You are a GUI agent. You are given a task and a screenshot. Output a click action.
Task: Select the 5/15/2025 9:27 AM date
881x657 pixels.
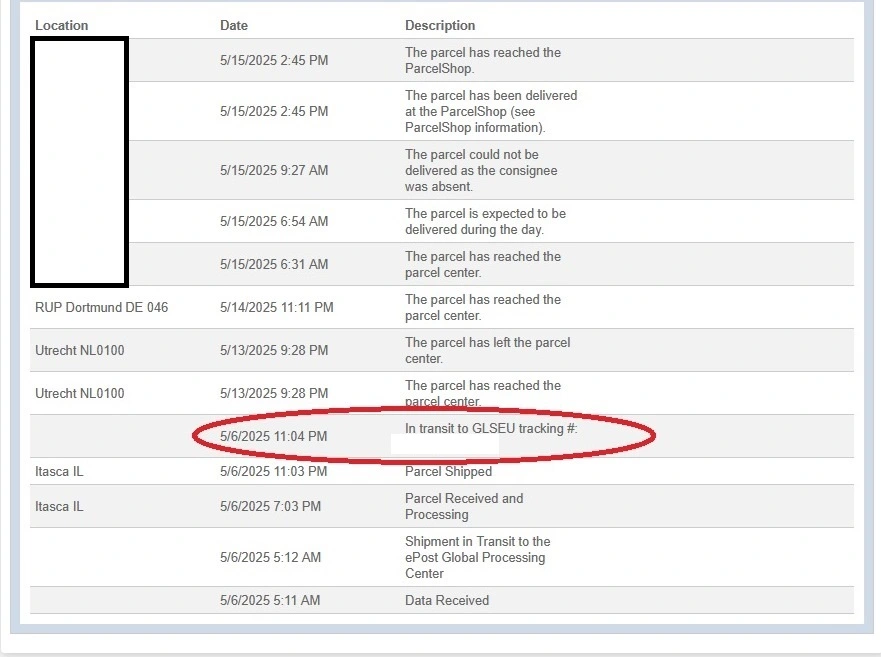click(x=274, y=170)
